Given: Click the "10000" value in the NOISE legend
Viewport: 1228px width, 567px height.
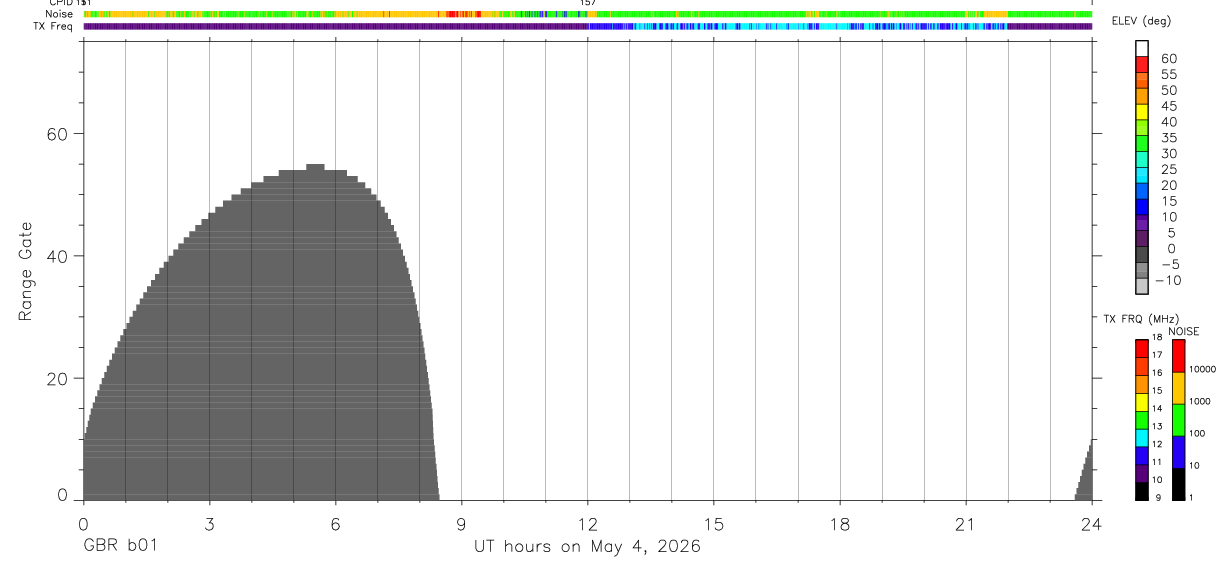Looking at the screenshot, I should coord(1202,369).
